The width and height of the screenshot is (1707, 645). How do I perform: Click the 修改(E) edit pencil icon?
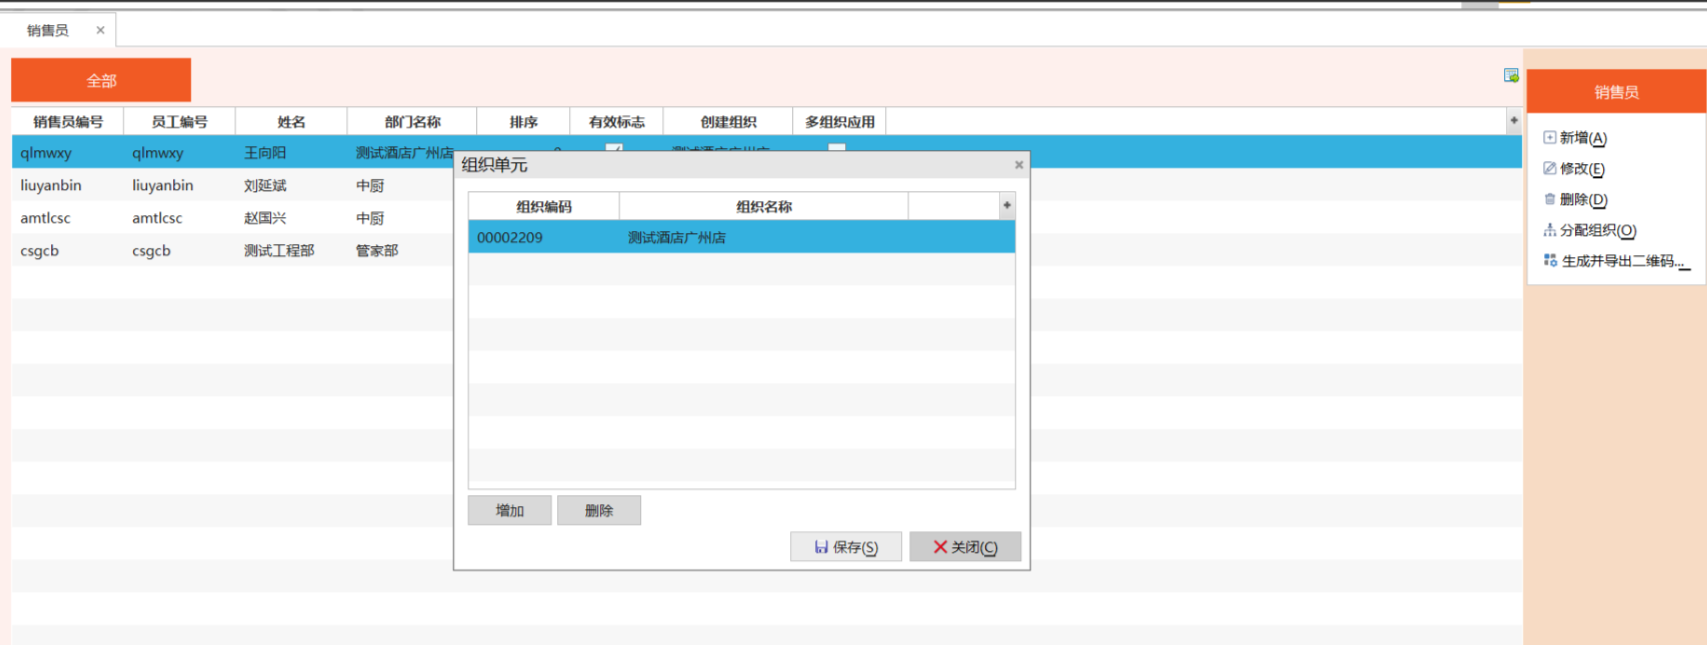1549,169
